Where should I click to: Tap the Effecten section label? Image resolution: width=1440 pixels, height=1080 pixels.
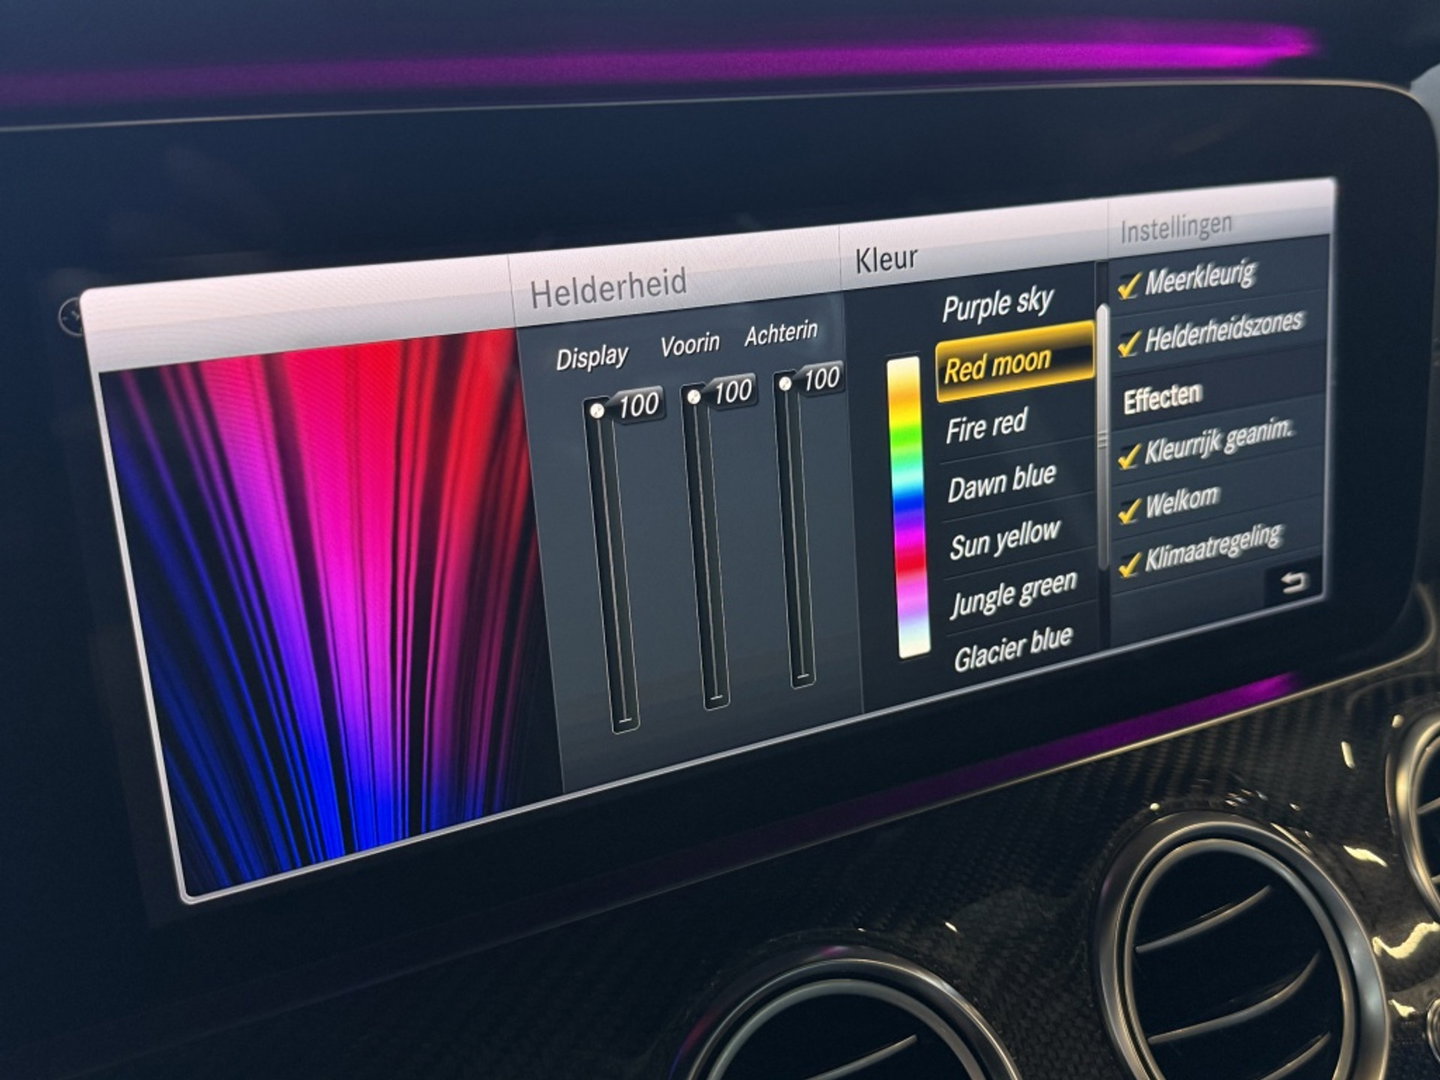pos(1161,398)
